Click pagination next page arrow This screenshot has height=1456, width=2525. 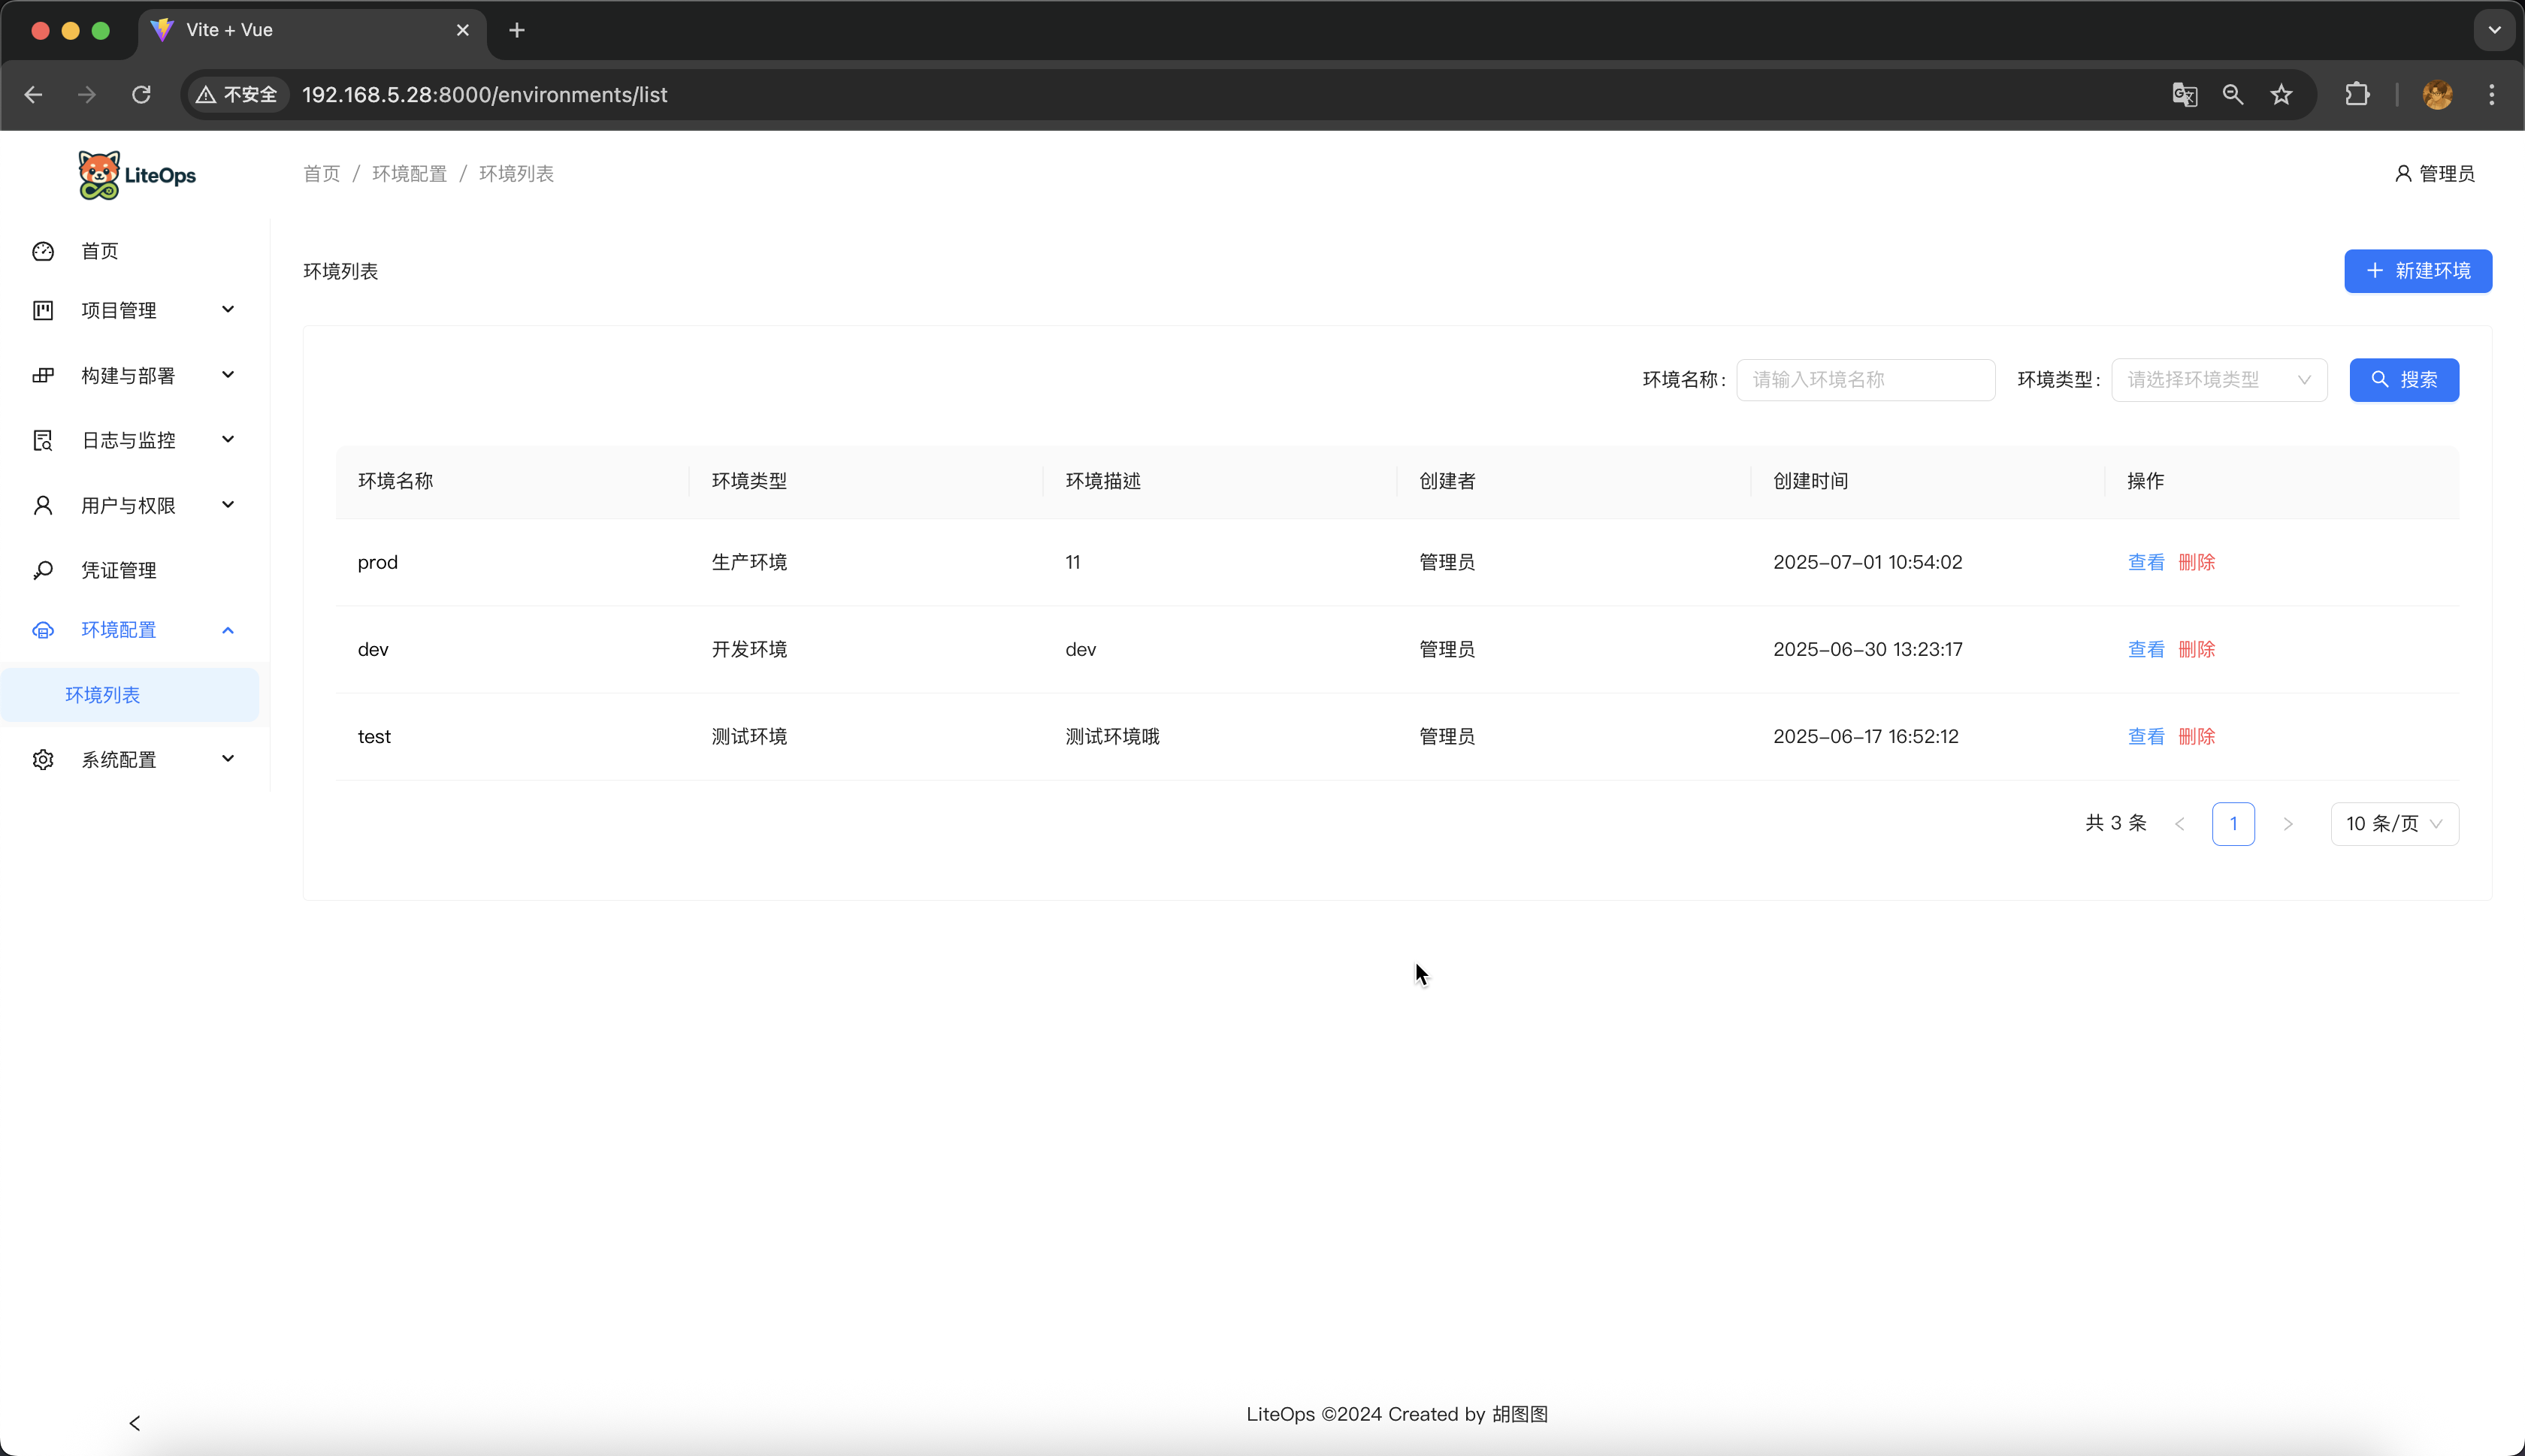click(x=2288, y=824)
